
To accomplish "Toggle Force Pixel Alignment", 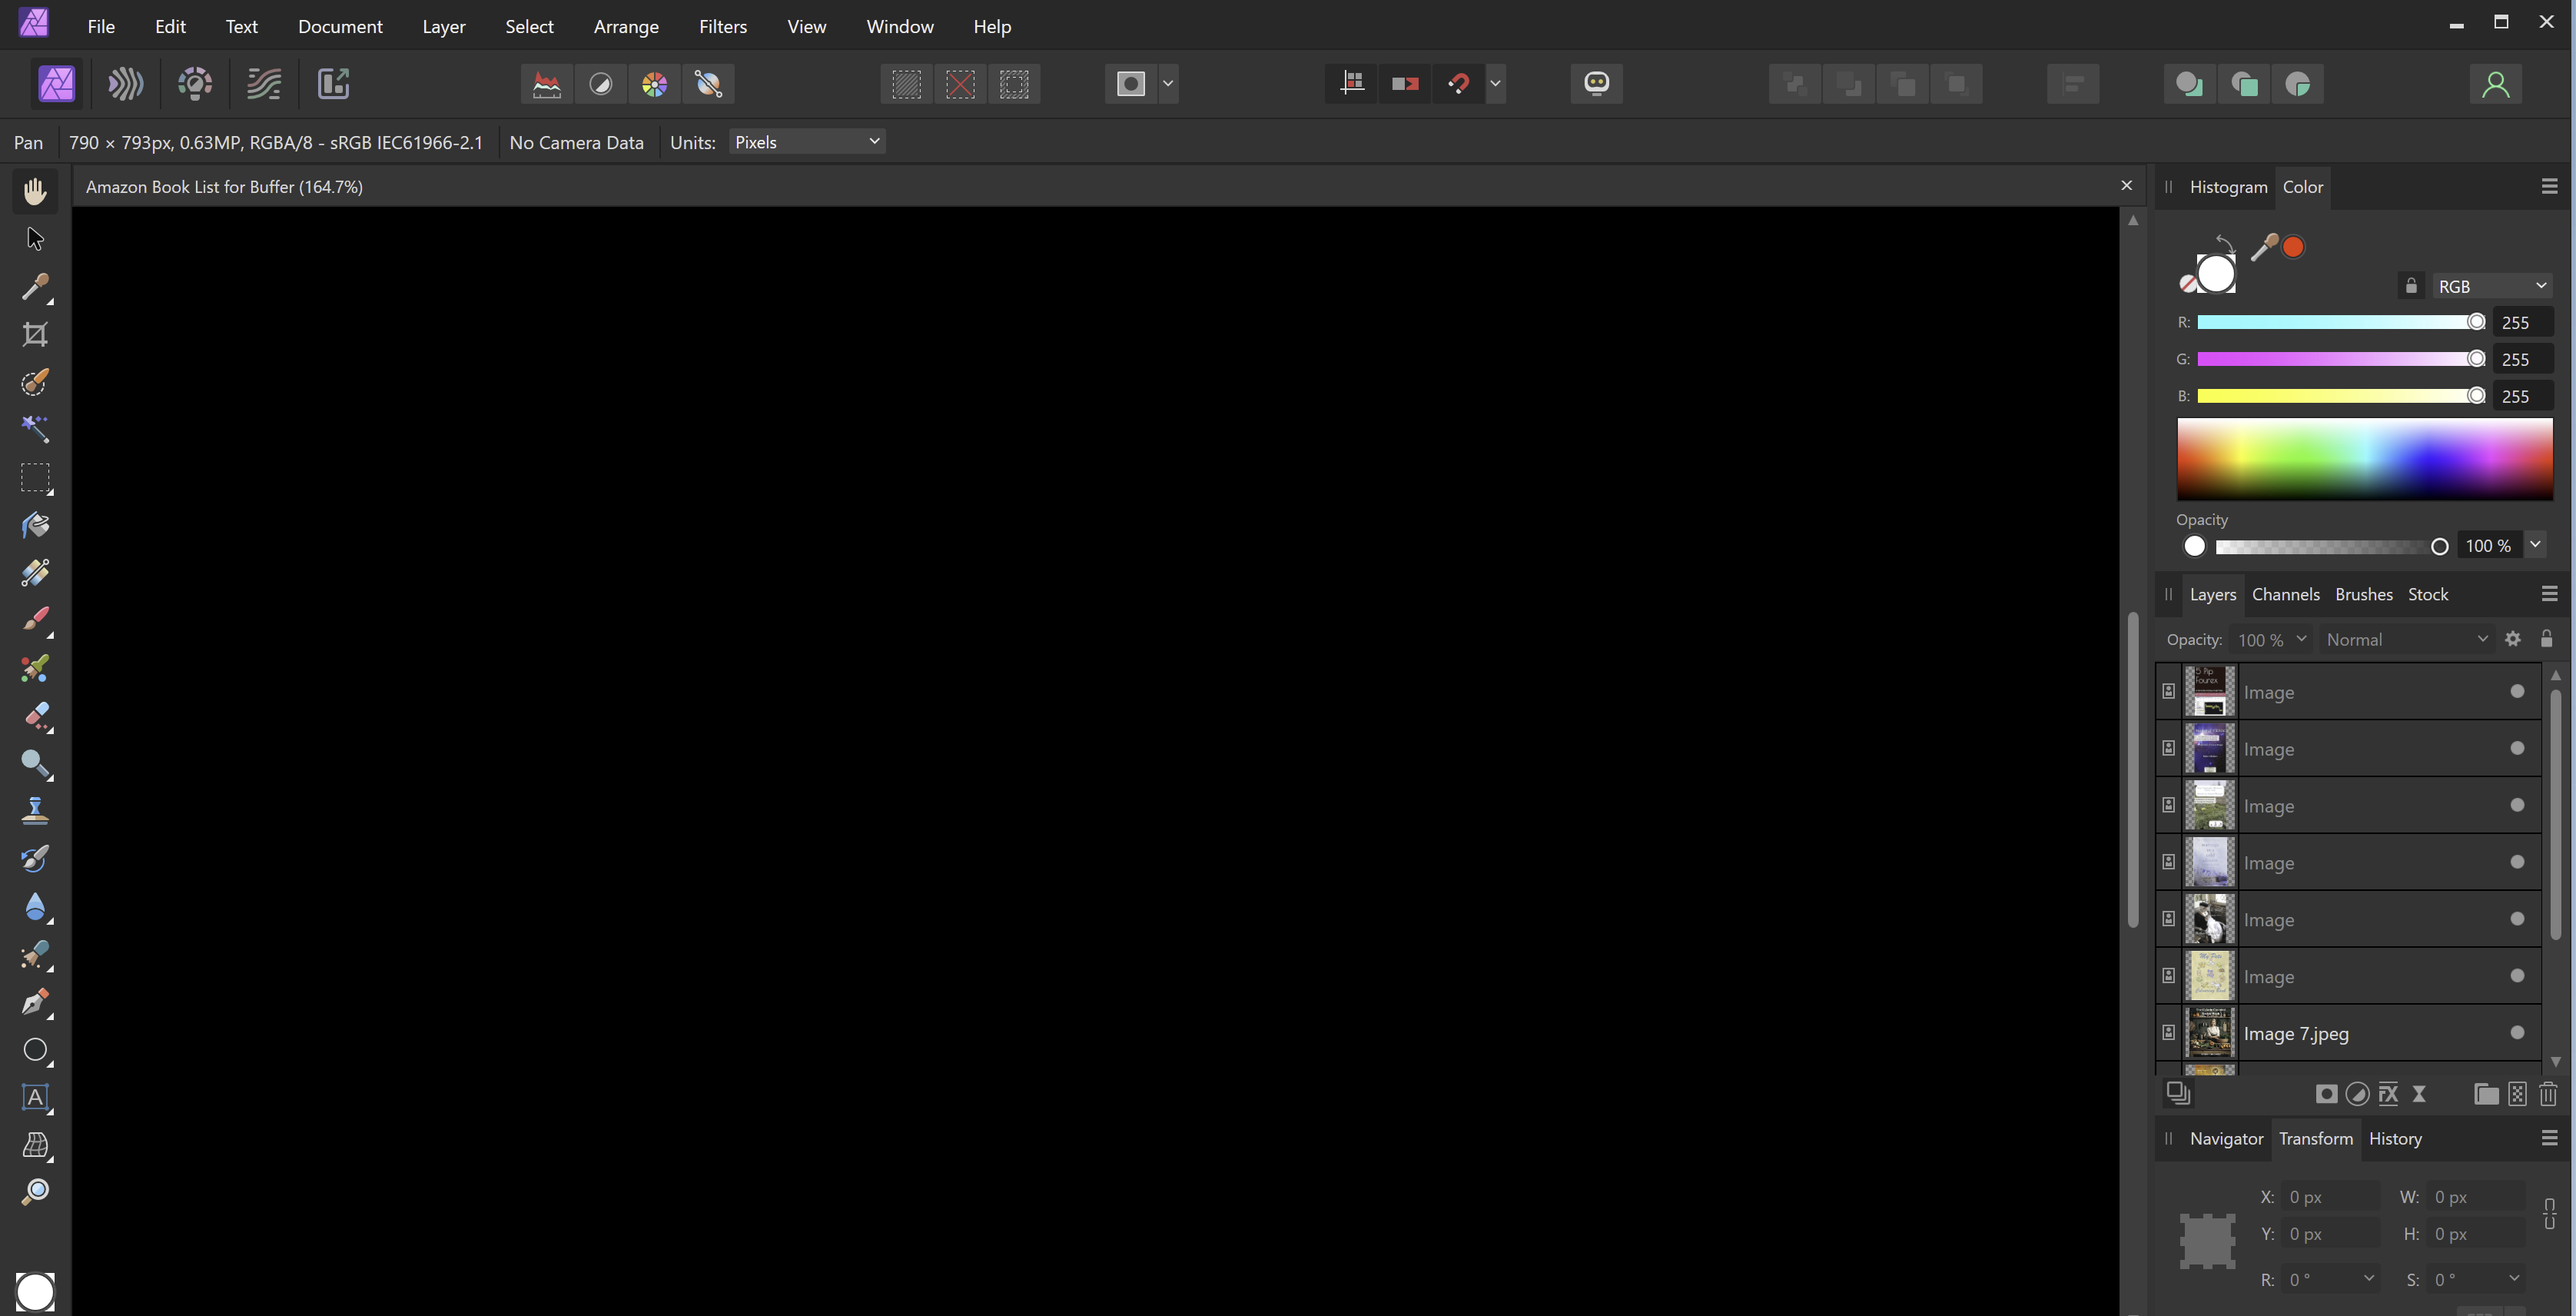I will click(x=1352, y=84).
